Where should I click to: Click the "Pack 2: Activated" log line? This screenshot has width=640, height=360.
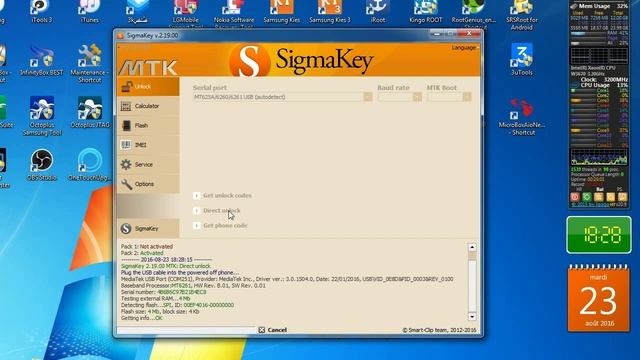point(142,253)
